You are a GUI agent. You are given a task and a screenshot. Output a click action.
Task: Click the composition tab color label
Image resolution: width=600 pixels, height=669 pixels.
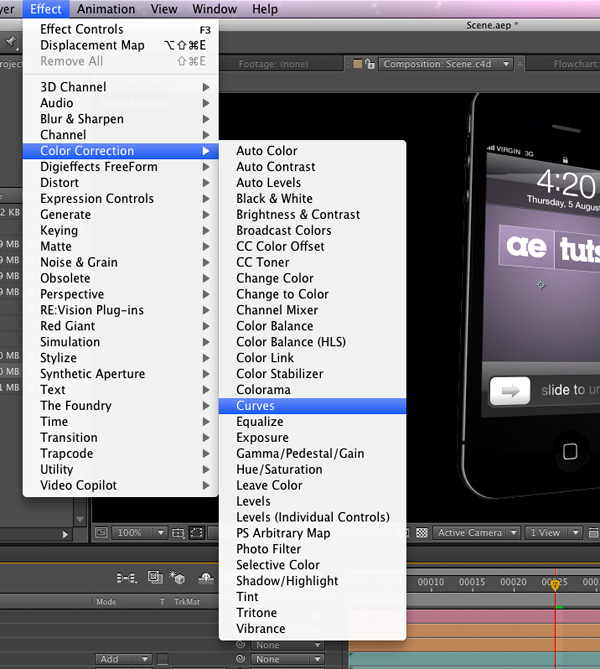click(x=358, y=64)
